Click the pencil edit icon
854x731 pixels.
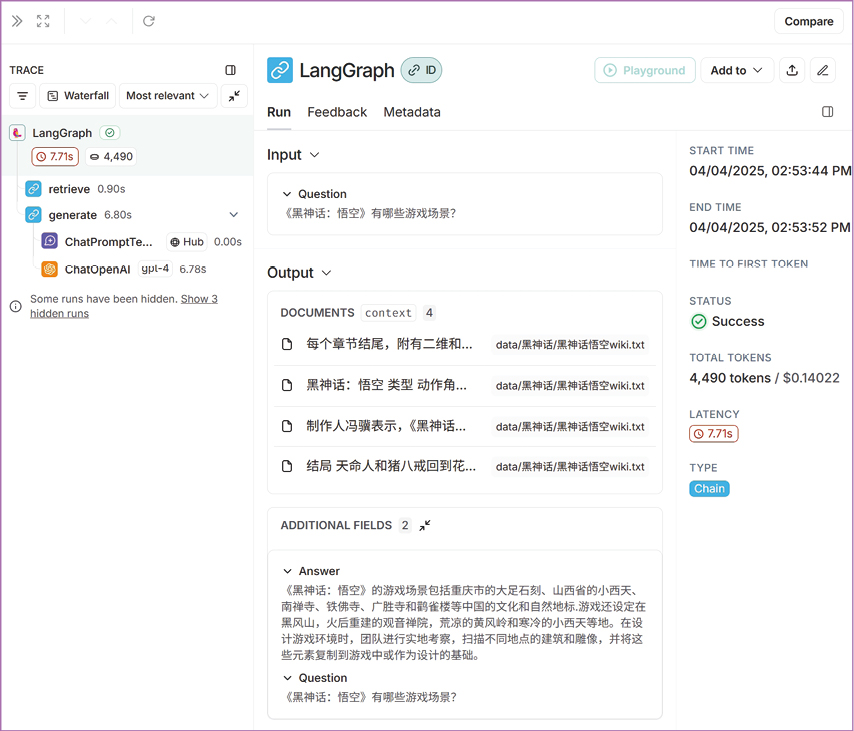tap(823, 70)
